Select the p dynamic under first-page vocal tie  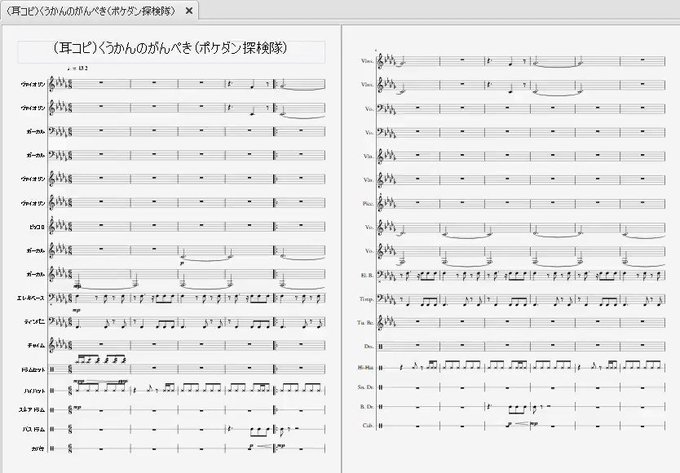click(x=182, y=263)
